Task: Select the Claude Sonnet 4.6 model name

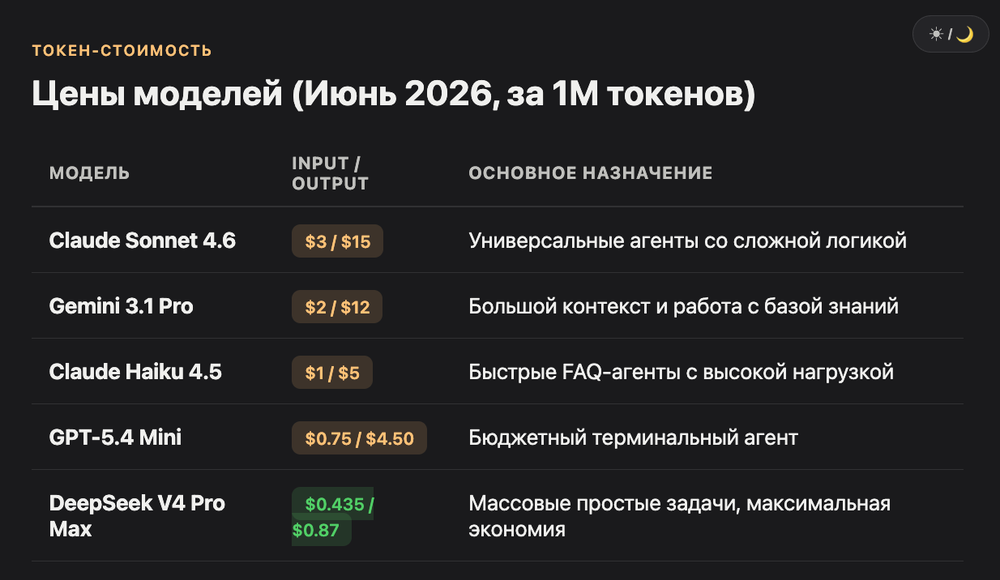Action: (142, 241)
